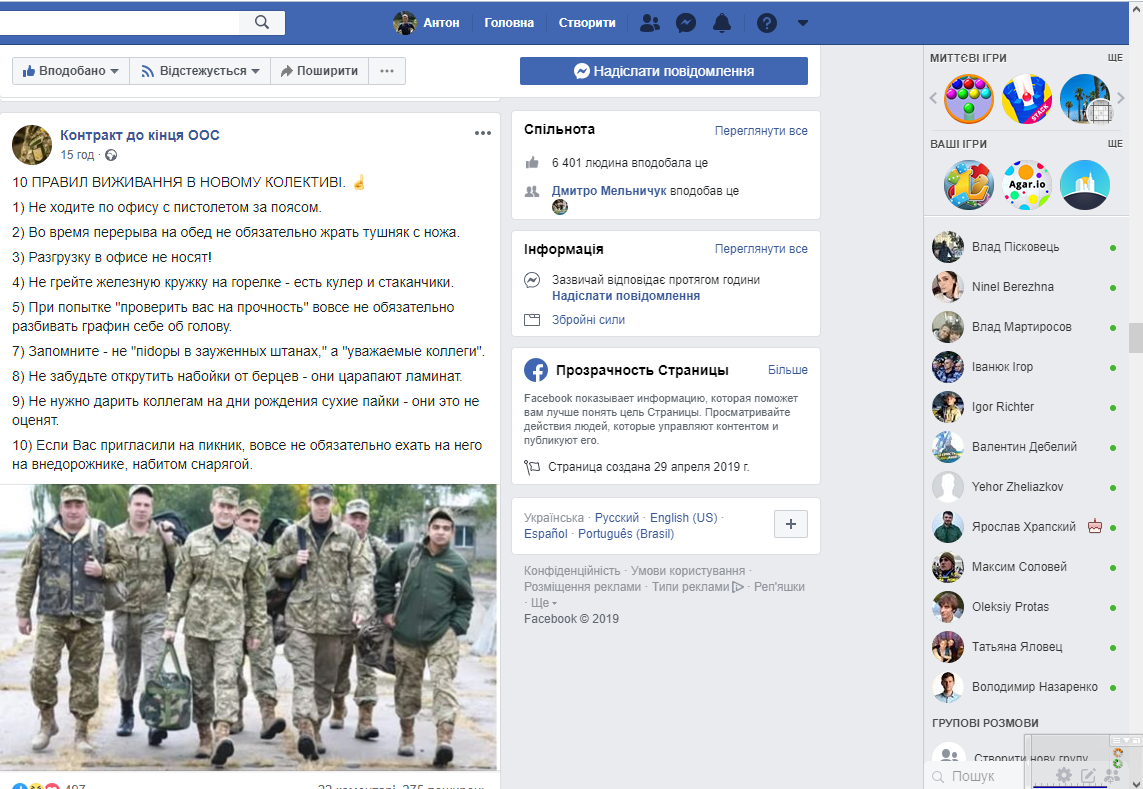Launch the bubble shooter instant game icon

[x=969, y=98]
